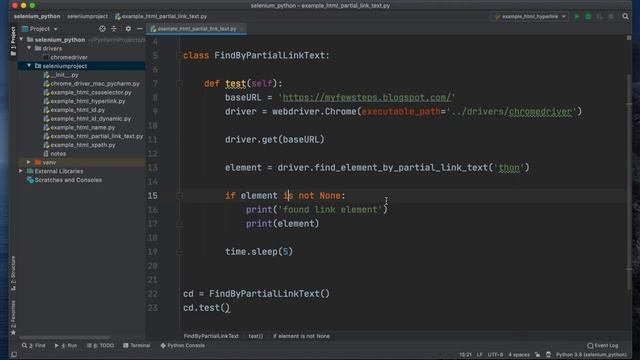Click line number 15 in the gutter
640x360 pixels.
tap(153, 196)
